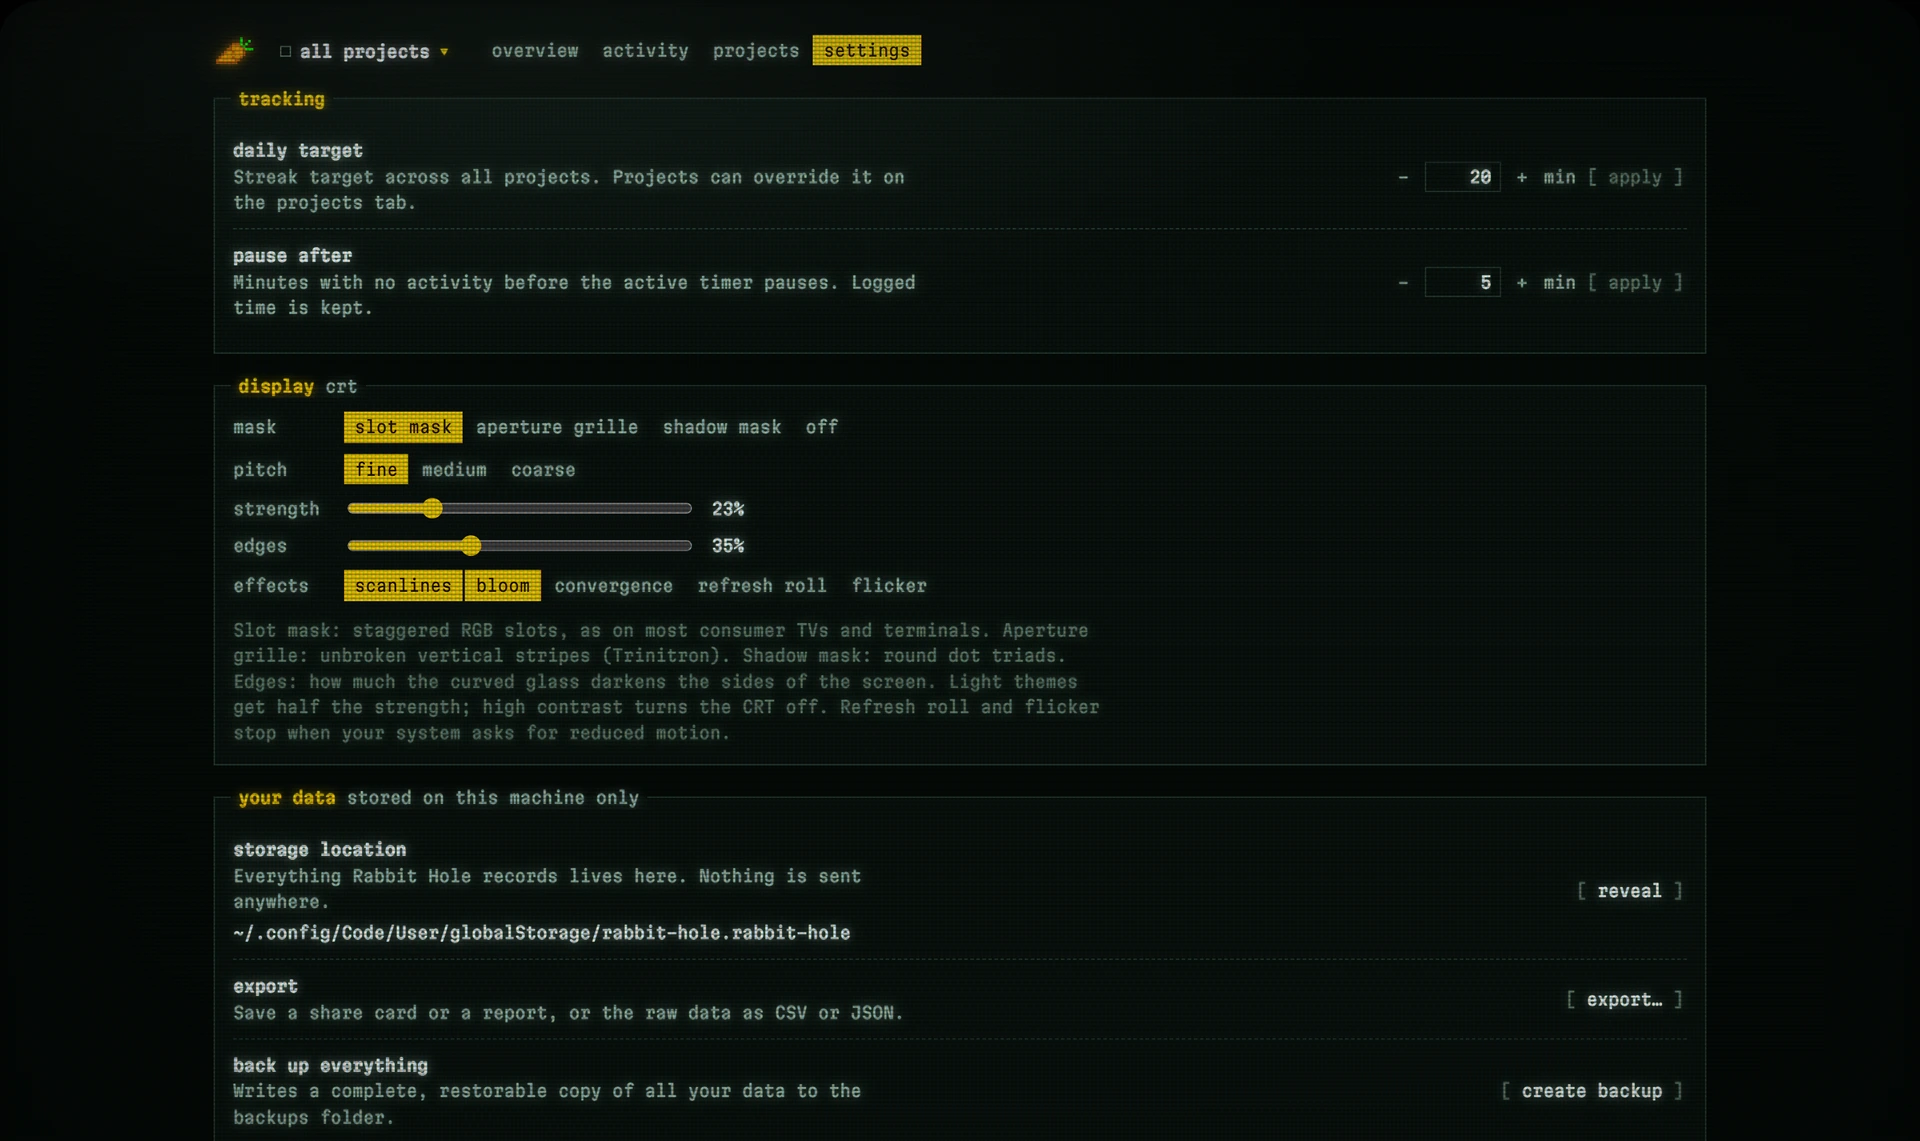Switch to the overview tab
Viewport: 1920px width, 1141px height.
(535, 51)
